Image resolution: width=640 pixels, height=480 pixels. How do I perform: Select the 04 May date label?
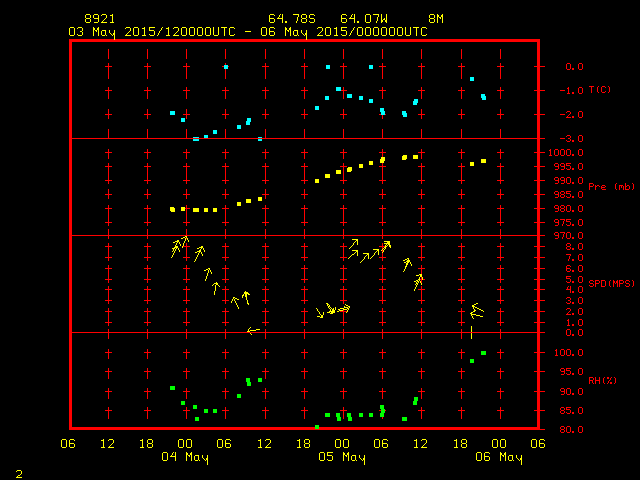pyautogui.click(x=185, y=458)
